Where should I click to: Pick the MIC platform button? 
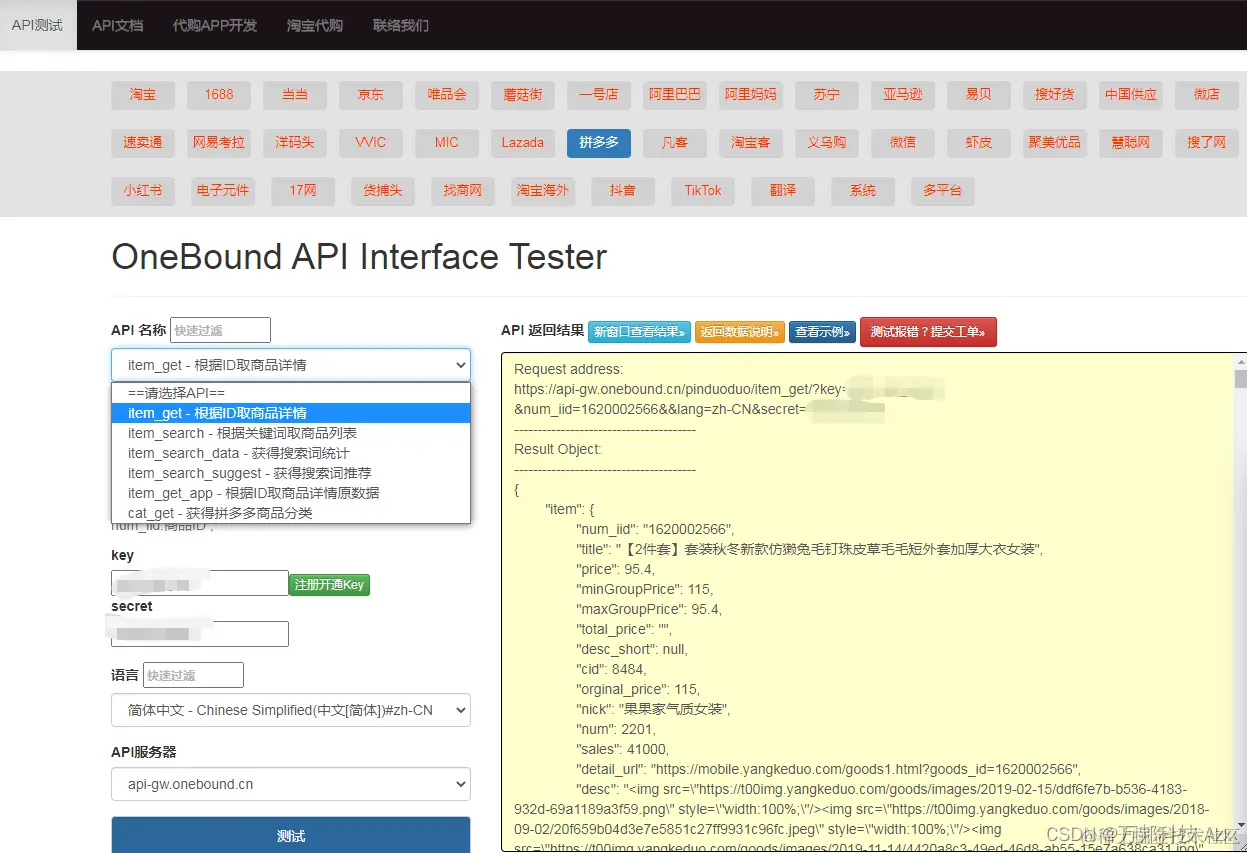point(447,143)
